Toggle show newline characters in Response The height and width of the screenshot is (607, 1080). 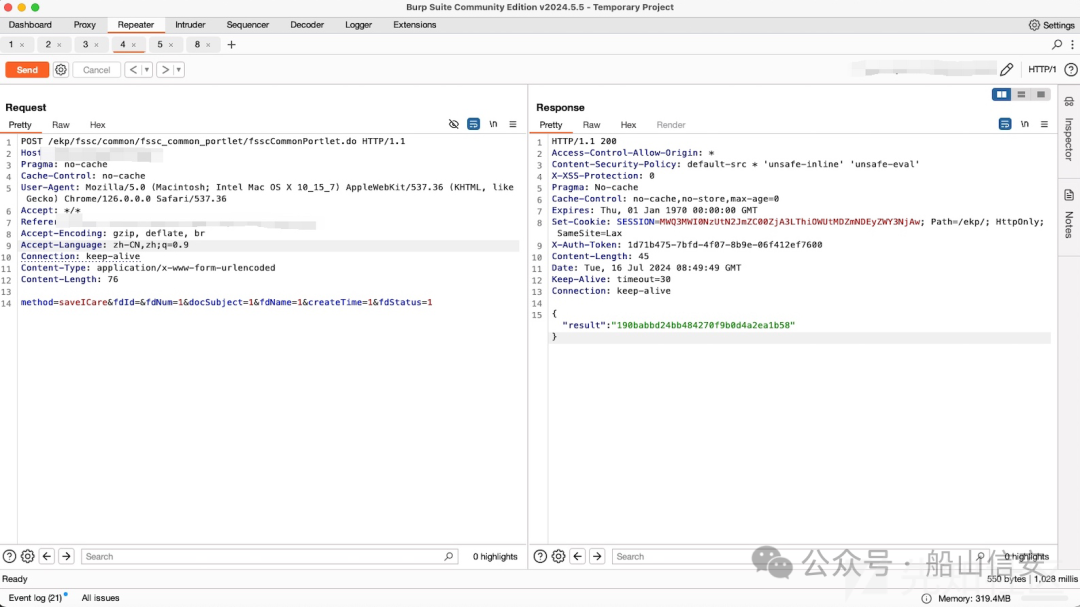(1025, 124)
